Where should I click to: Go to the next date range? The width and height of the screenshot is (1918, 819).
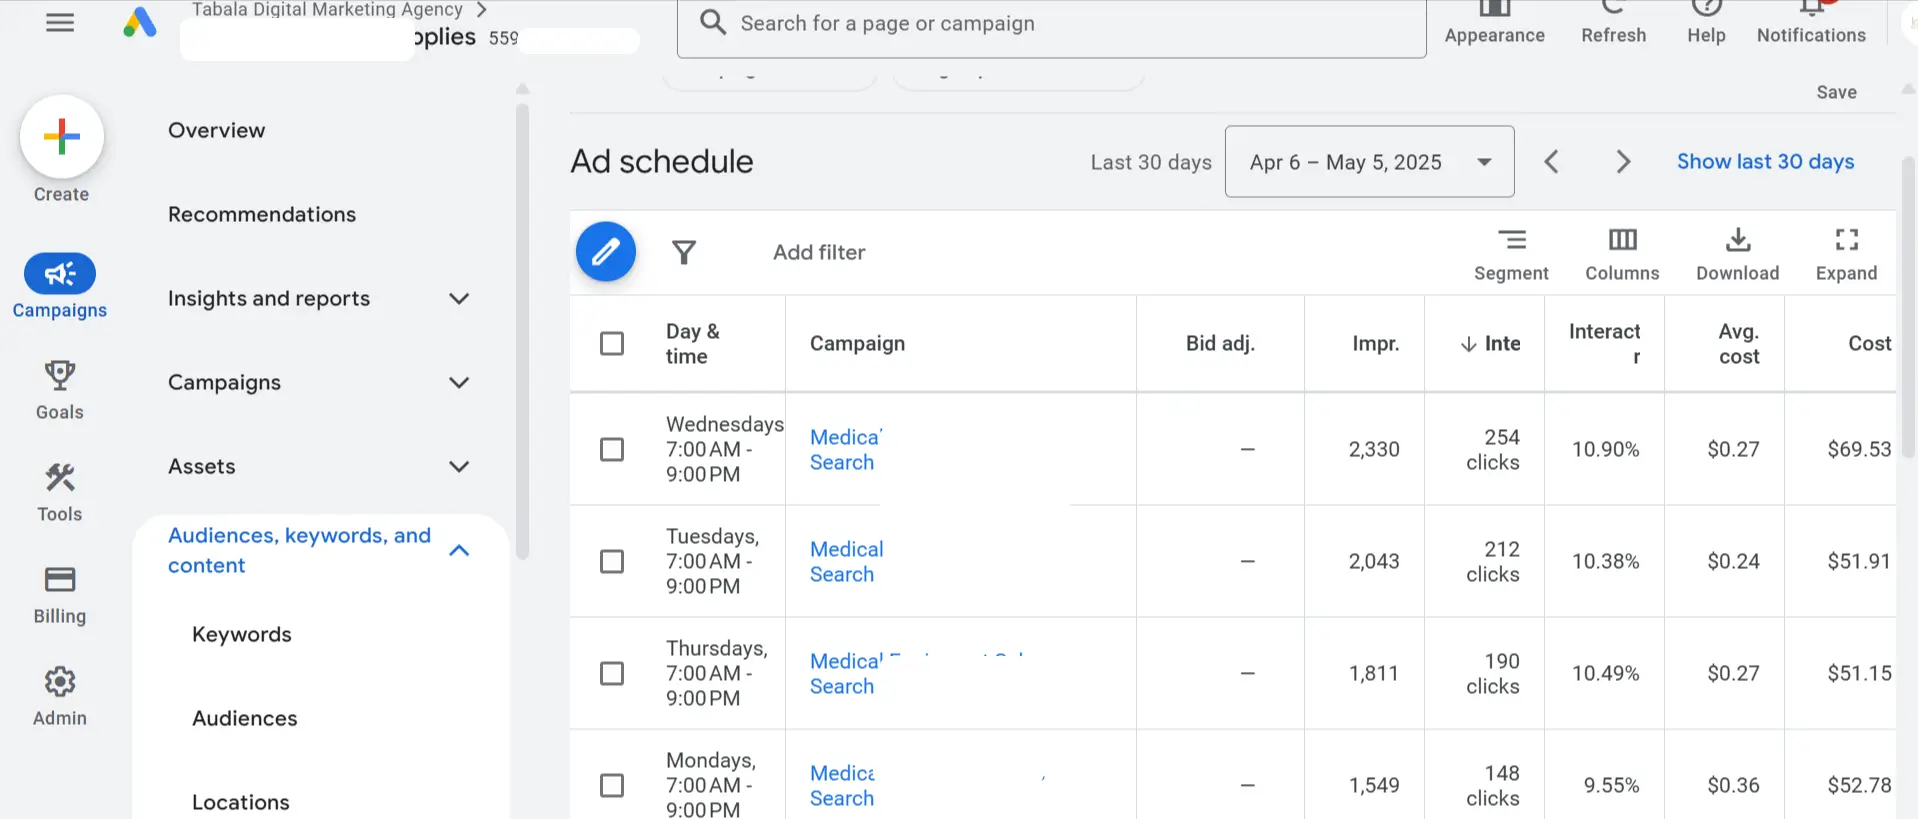coord(1623,162)
